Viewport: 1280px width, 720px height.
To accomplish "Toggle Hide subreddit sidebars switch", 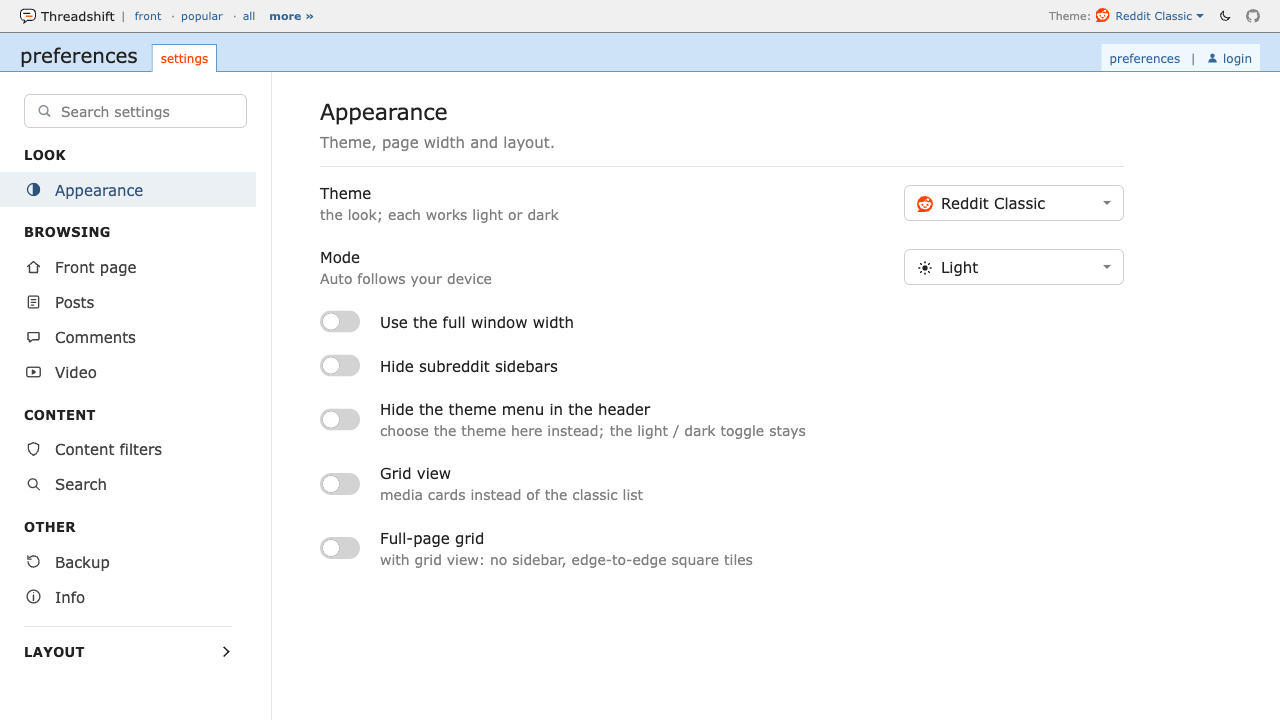I will click(x=340, y=366).
